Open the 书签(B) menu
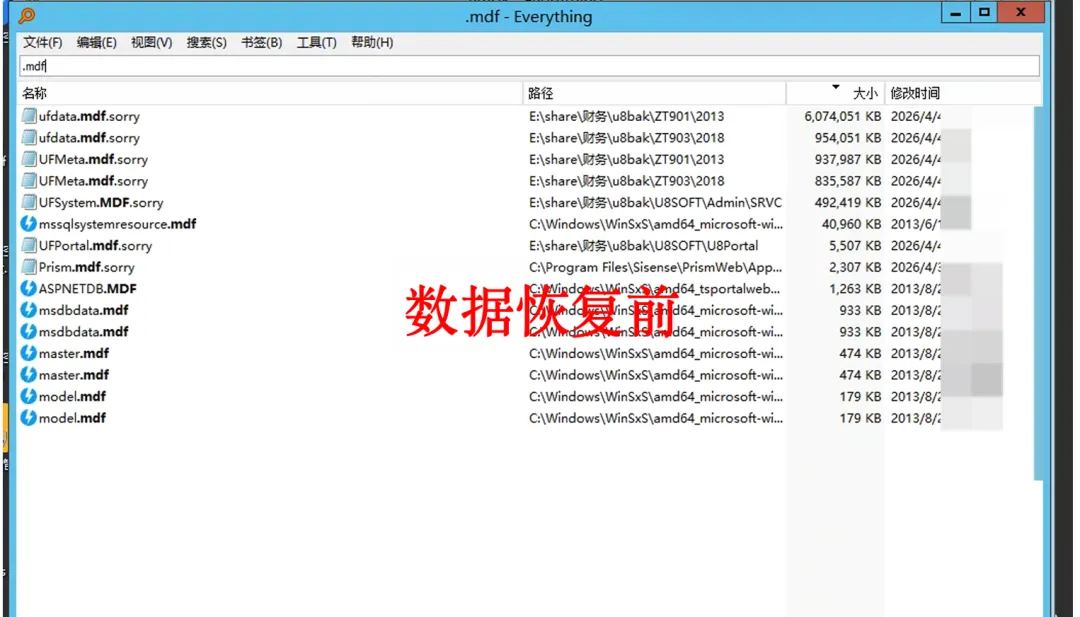Image resolution: width=1080 pixels, height=617 pixels. click(262, 43)
